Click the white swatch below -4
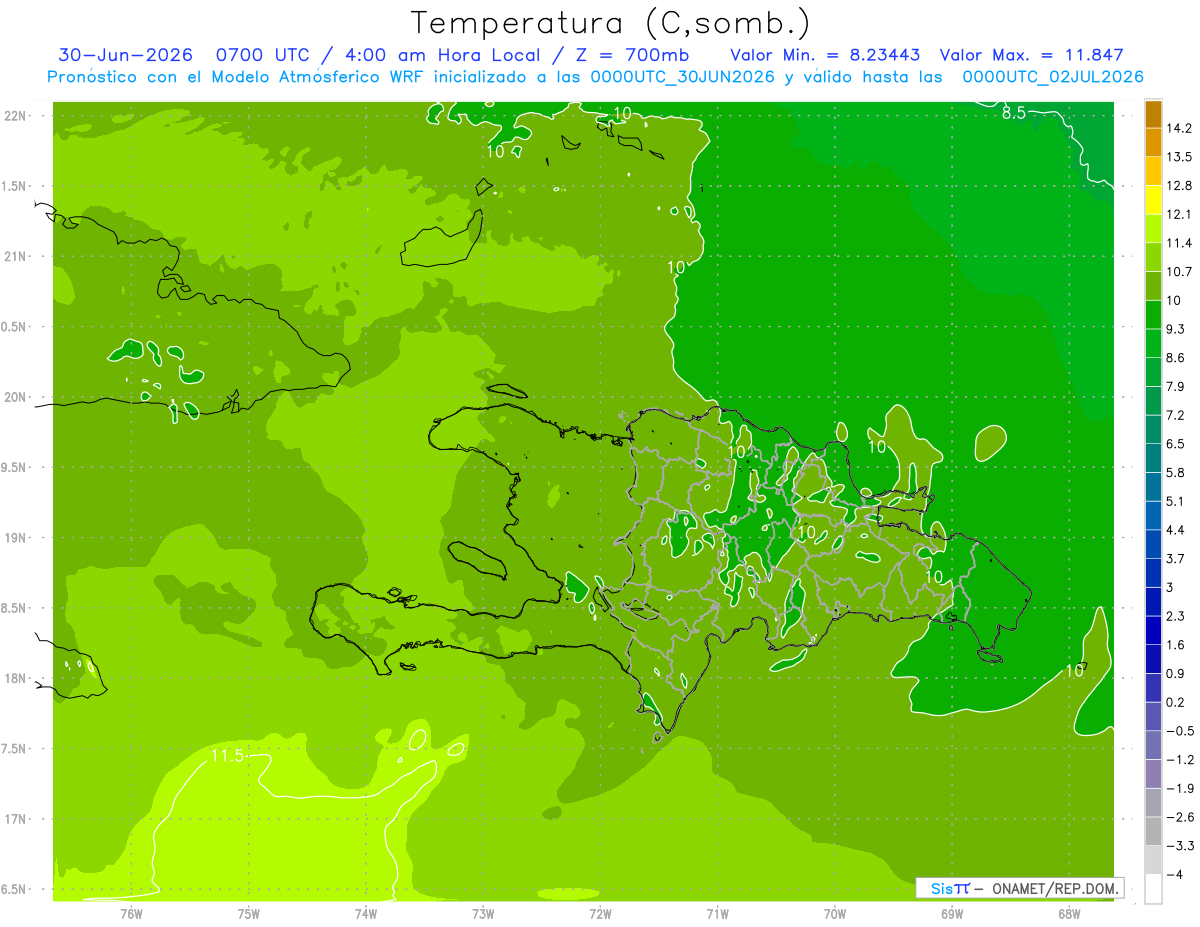The height and width of the screenshot is (927, 1200). (1153, 889)
